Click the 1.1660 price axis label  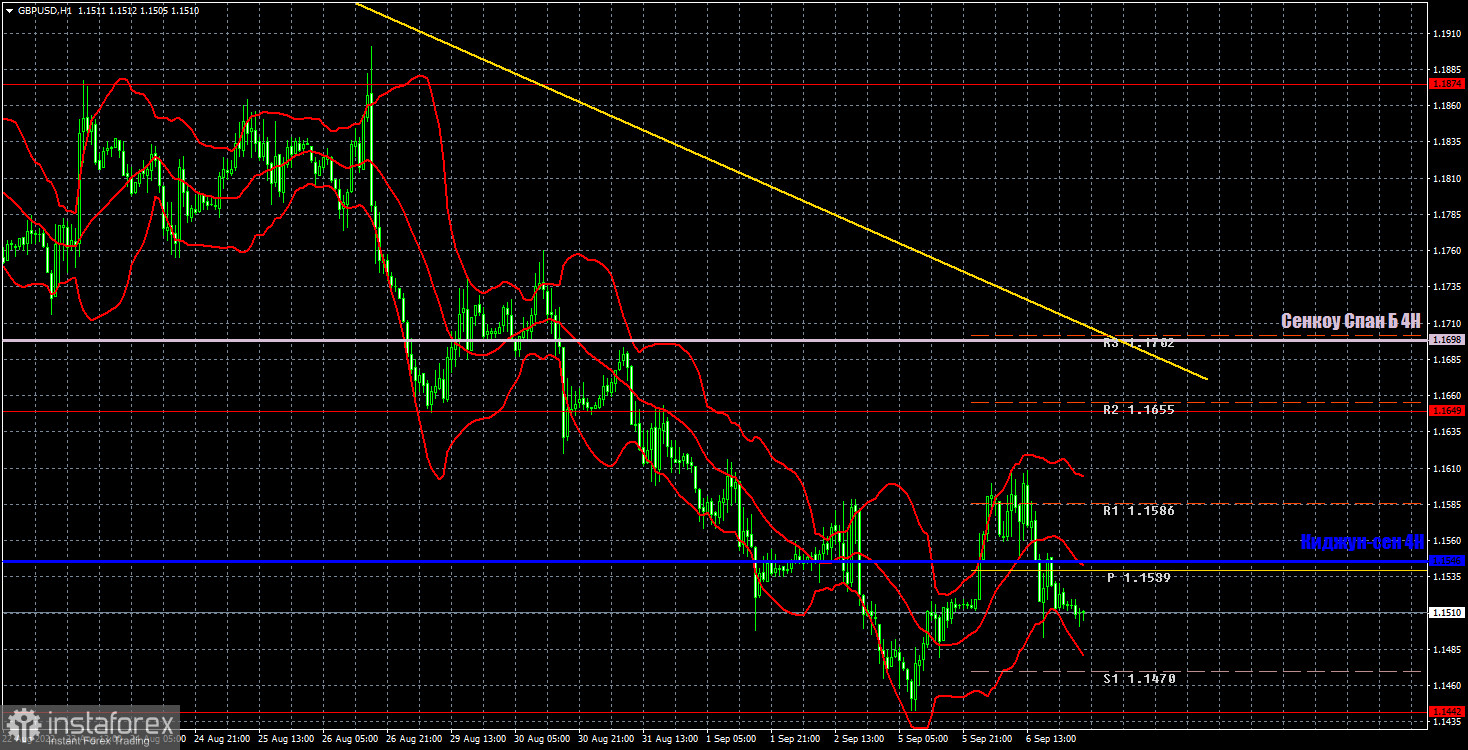point(1447,396)
